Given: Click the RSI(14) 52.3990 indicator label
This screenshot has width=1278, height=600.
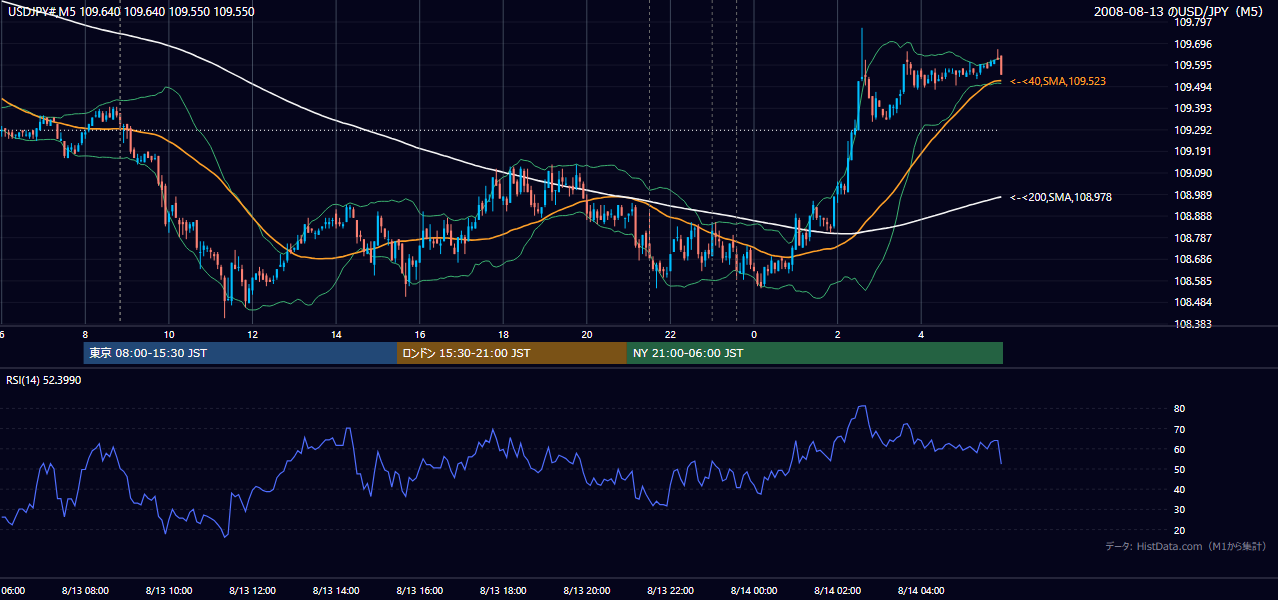Looking at the screenshot, I should 44,380.
